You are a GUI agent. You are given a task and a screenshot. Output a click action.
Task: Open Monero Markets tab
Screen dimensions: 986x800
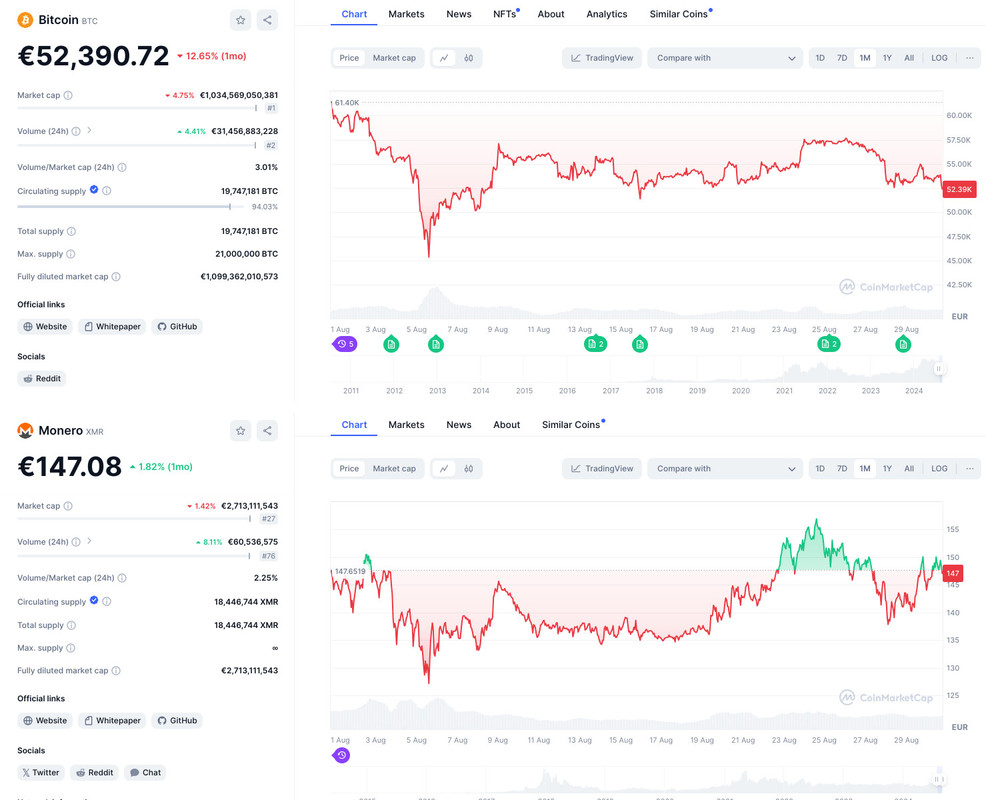pos(406,425)
